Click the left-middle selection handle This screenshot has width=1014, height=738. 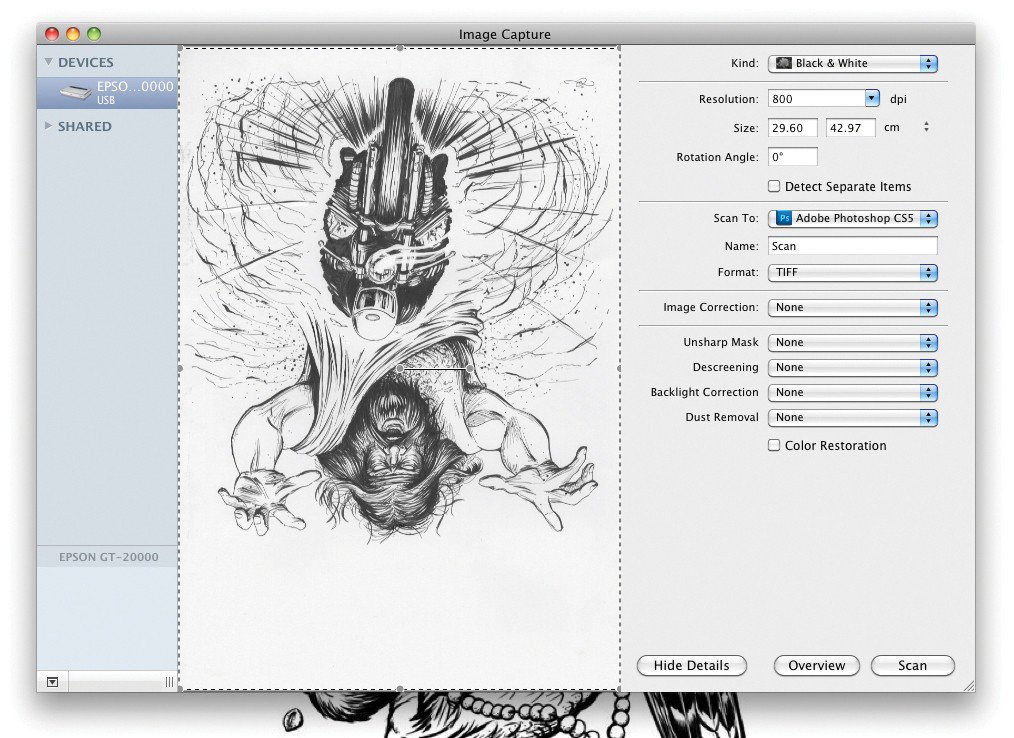[180, 369]
